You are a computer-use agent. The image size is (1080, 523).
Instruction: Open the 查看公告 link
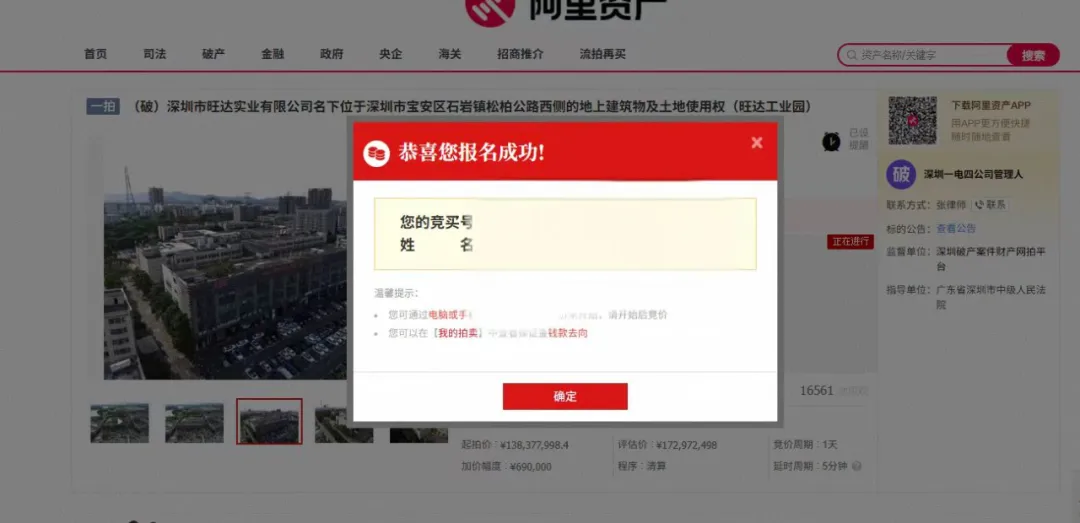coord(956,229)
